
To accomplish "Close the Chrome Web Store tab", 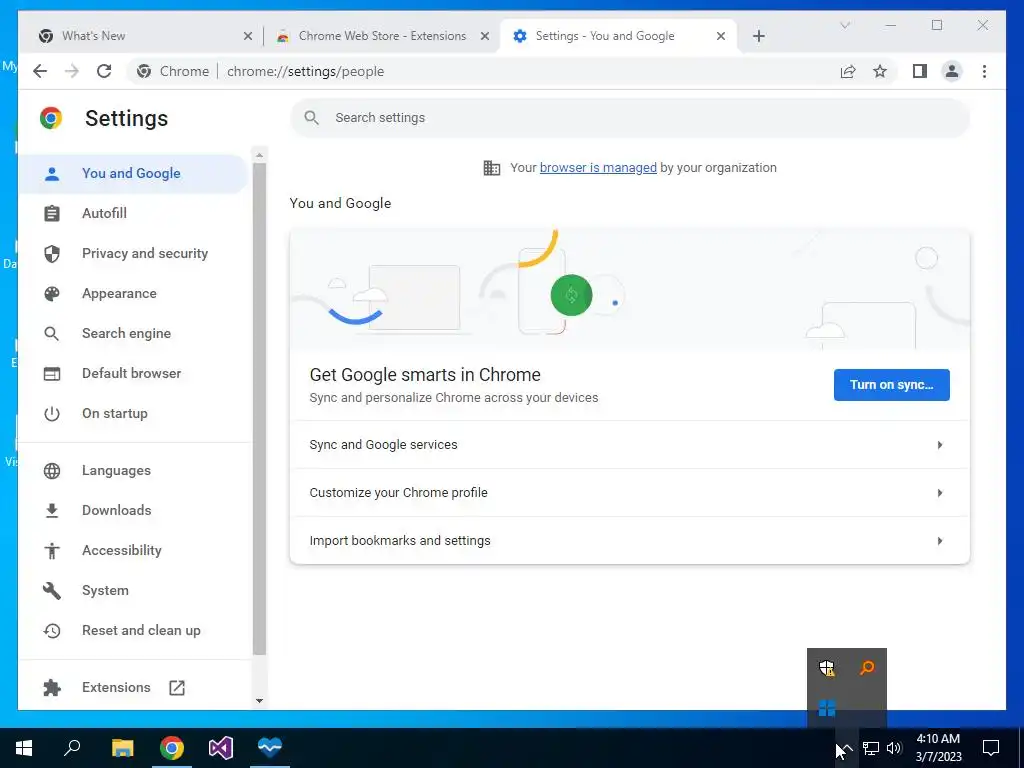I will click(485, 36).
